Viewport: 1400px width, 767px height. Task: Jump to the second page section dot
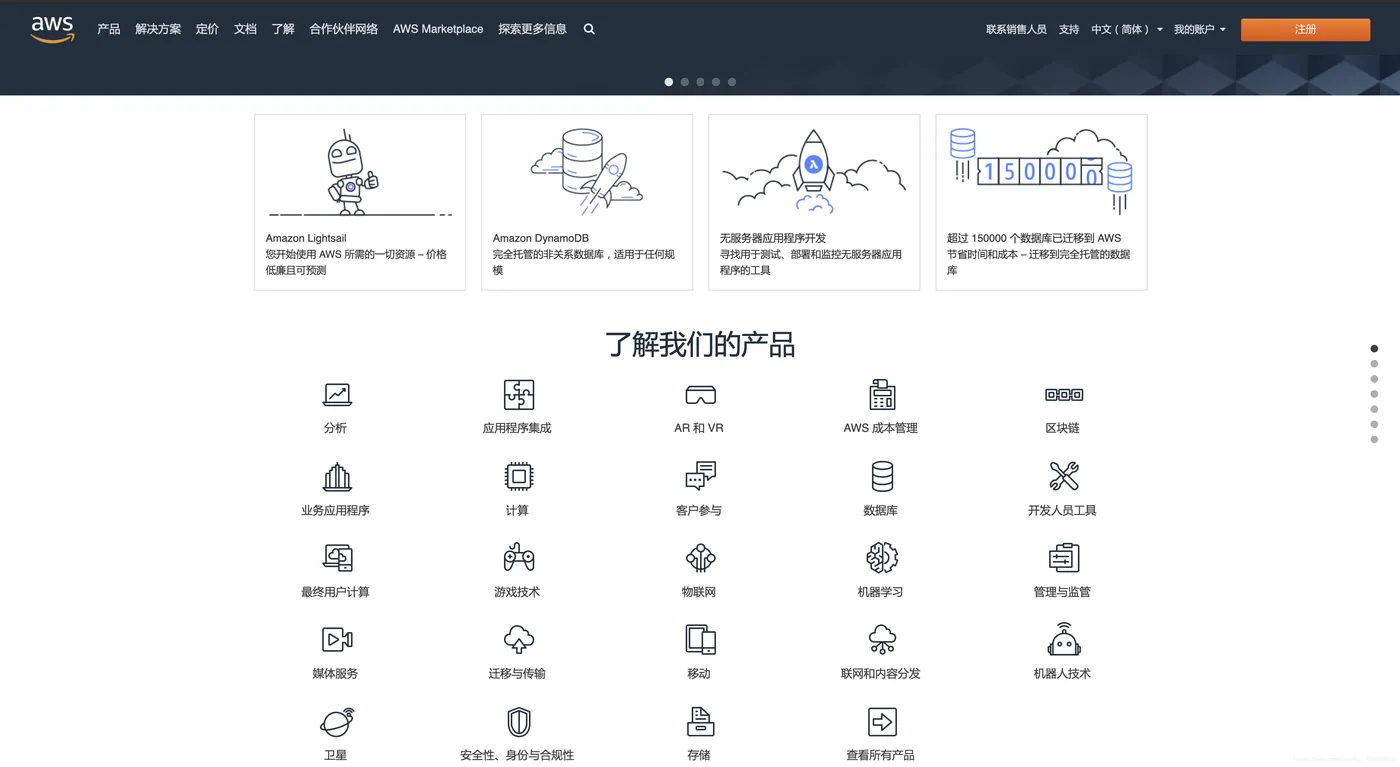pyautogui.click(x=1374, y=364)
